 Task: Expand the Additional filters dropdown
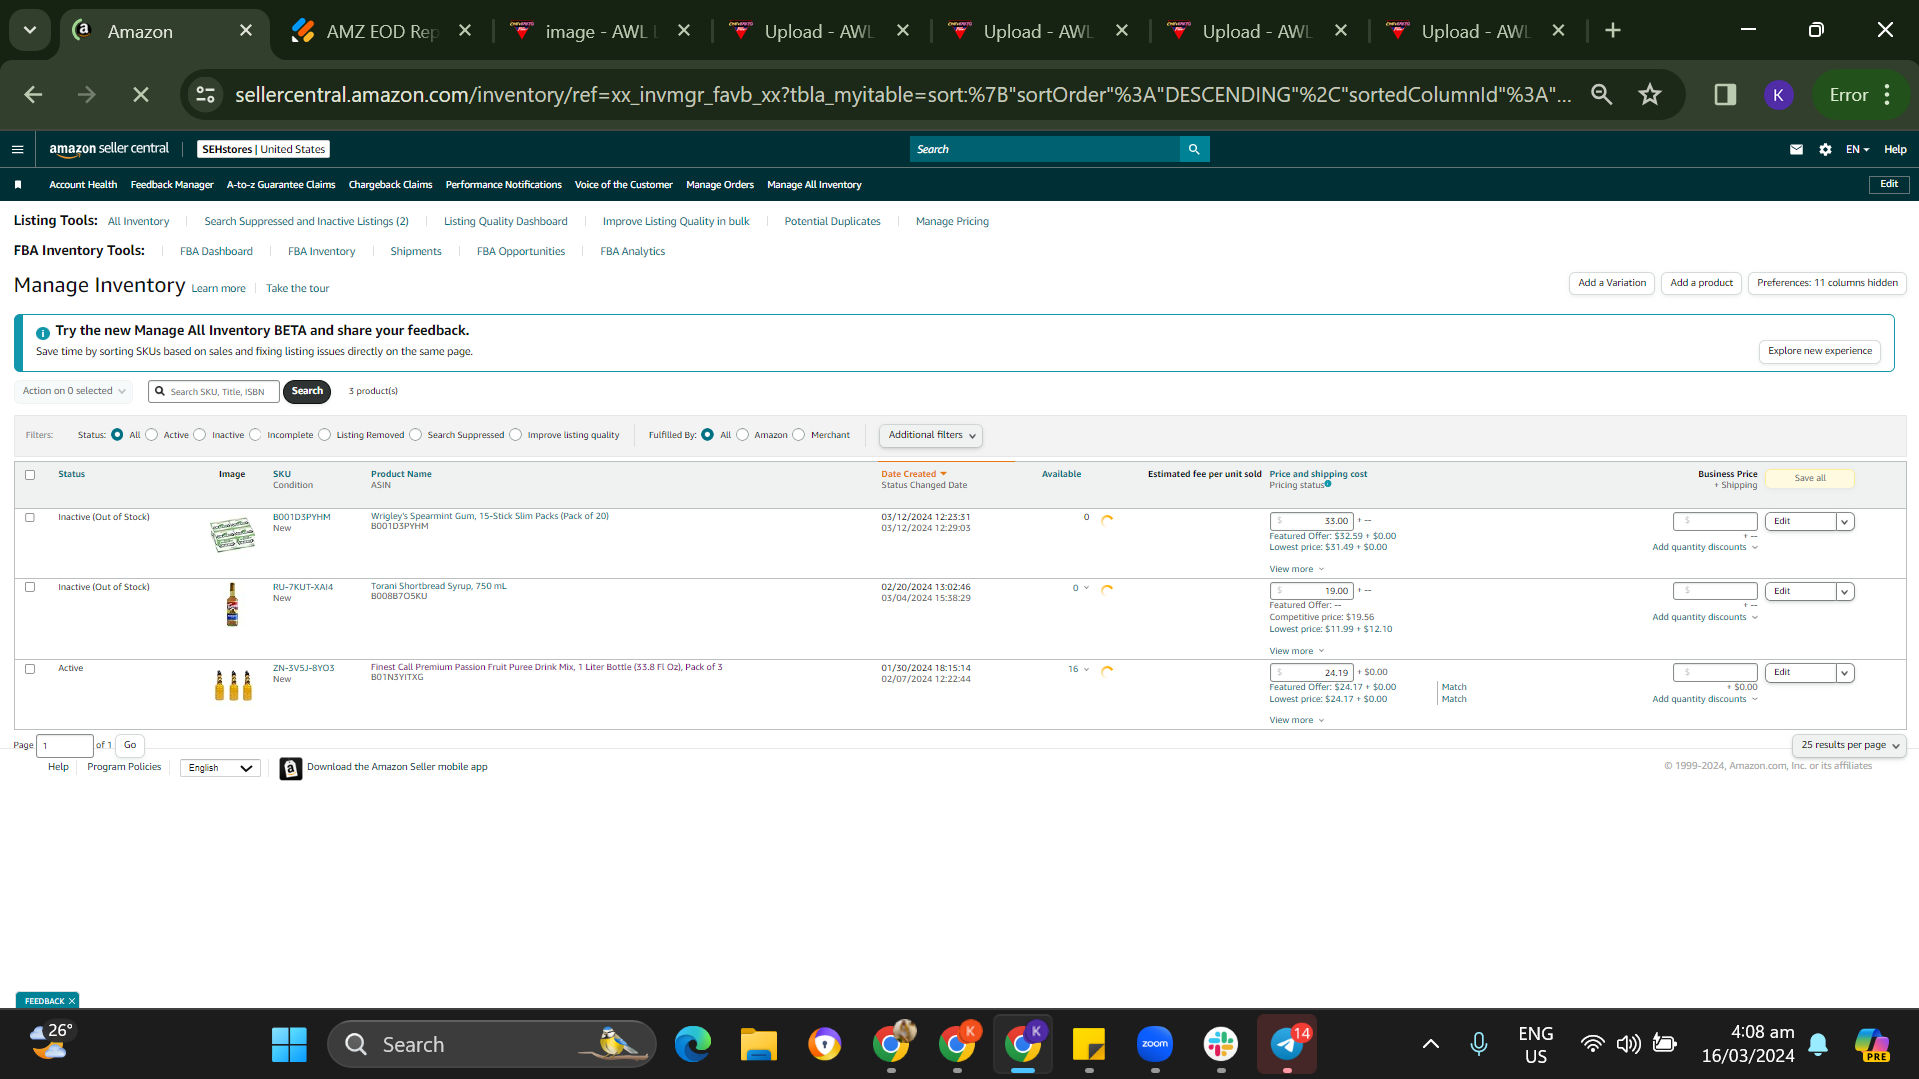tap(931, 435)
